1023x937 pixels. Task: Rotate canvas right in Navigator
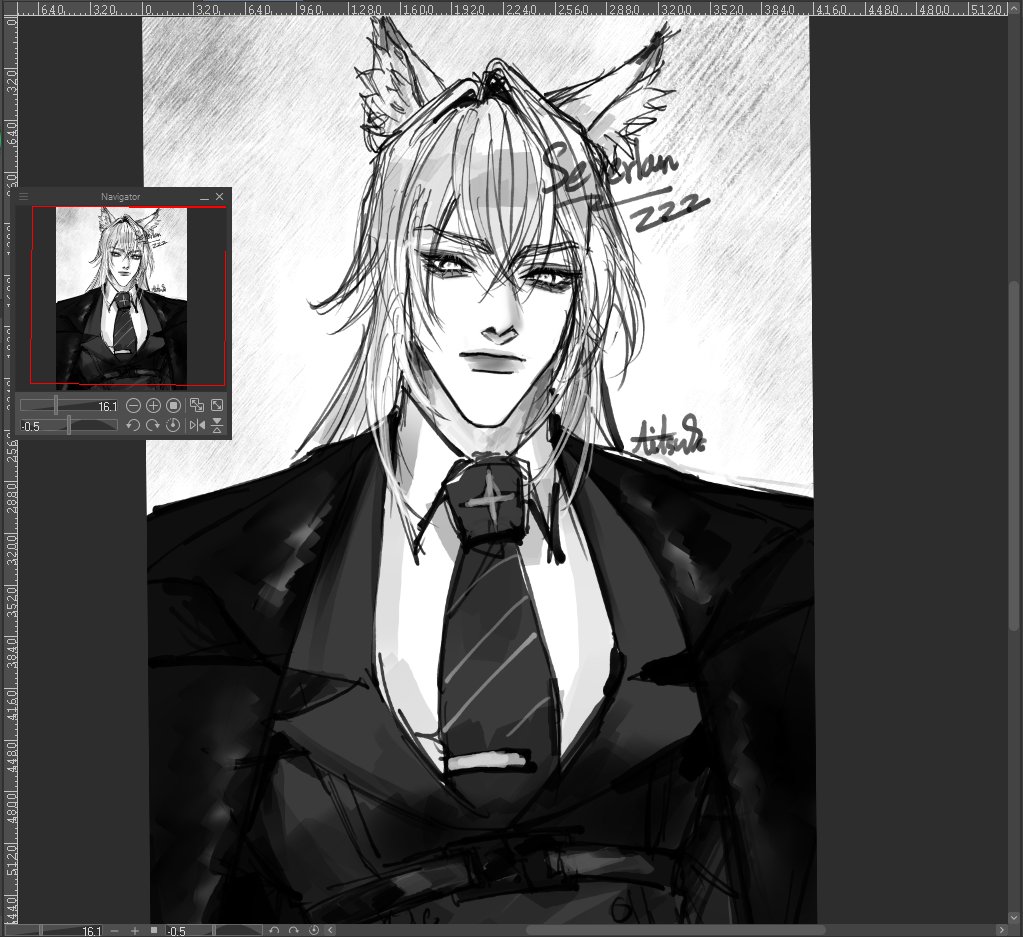(153, 425)
